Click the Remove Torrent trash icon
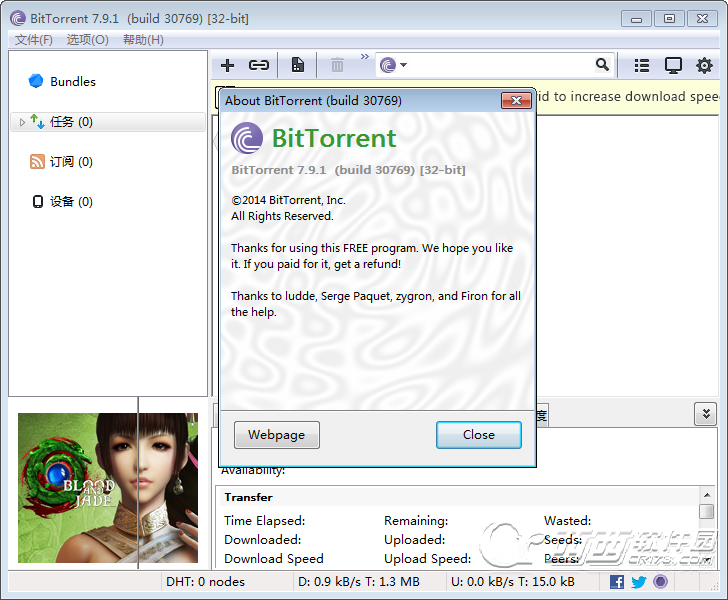The height and width of the screenshot is (600, 728). 337,65
